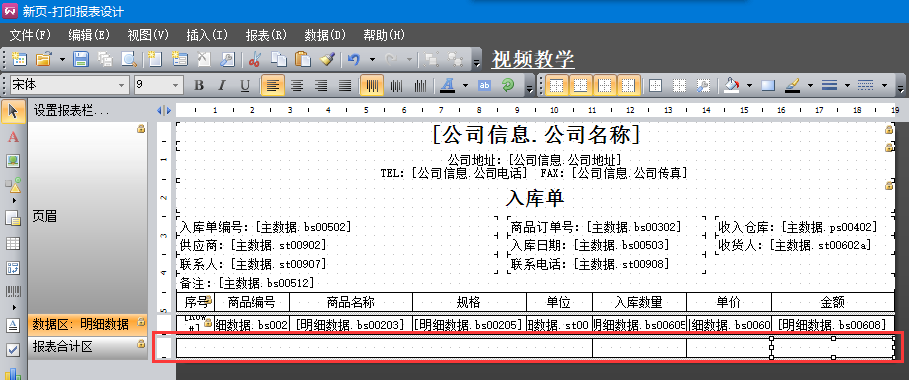Click the Save floppy disk icon
Screen dimensions: 909x380
pos(80,59)
